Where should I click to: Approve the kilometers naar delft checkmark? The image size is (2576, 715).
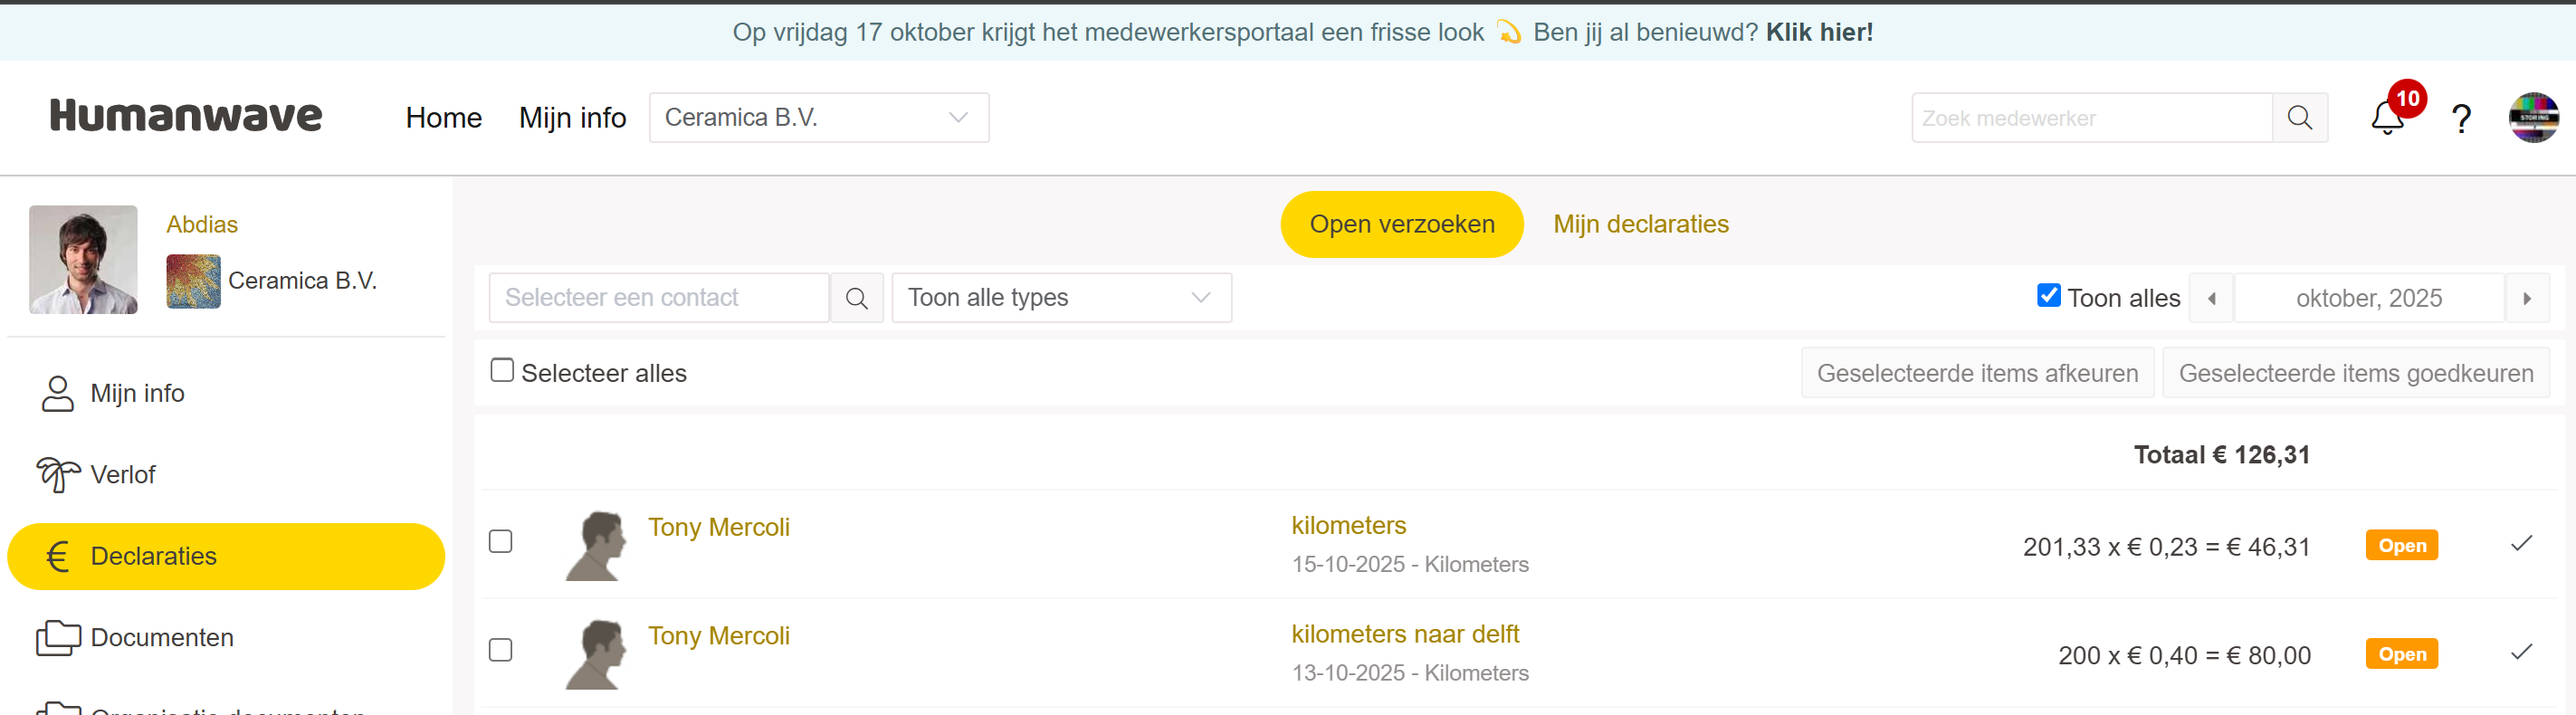[2521, 652]
